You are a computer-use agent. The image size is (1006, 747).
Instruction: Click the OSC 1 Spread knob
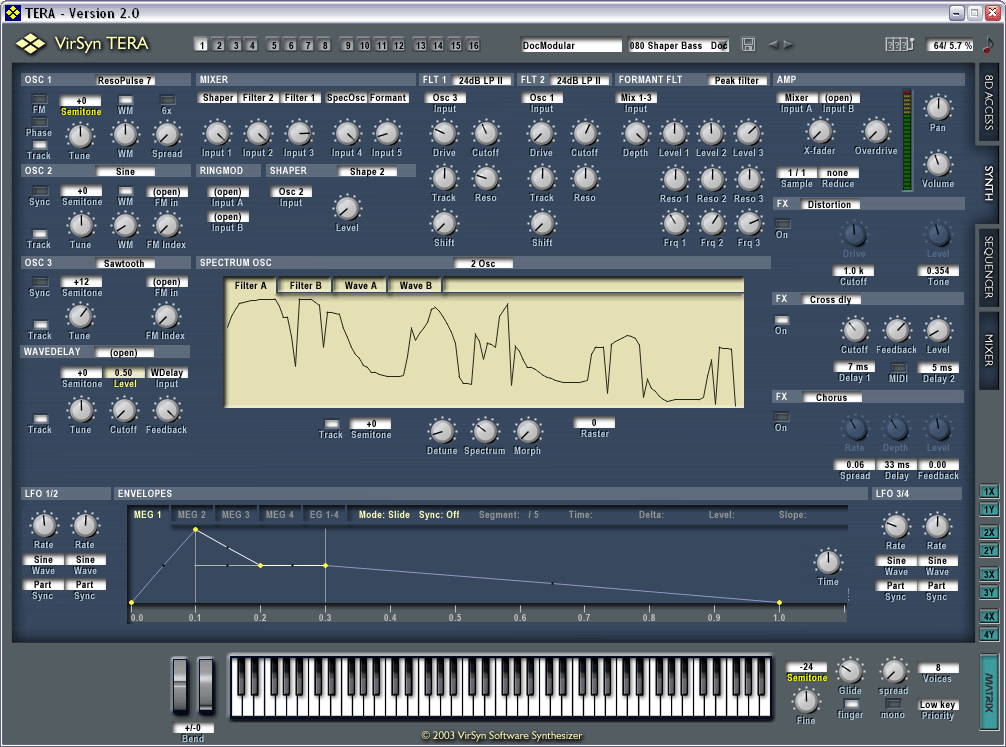(x=167, y=135)
